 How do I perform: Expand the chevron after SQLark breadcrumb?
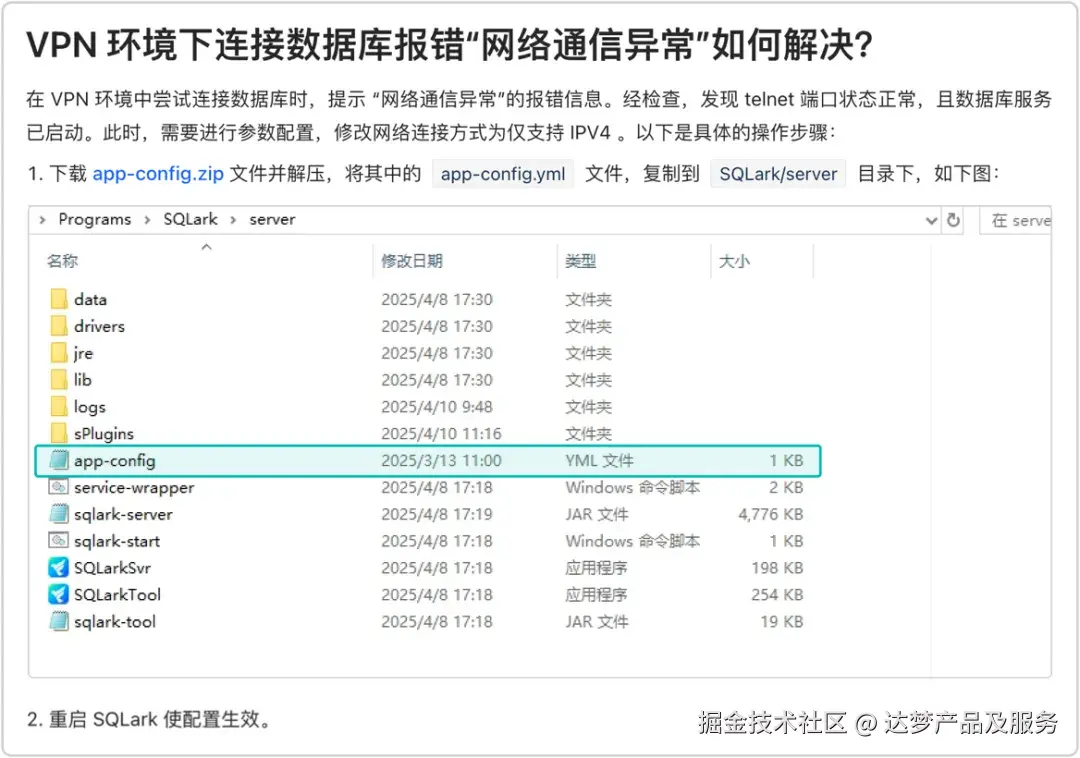[233, 220]
